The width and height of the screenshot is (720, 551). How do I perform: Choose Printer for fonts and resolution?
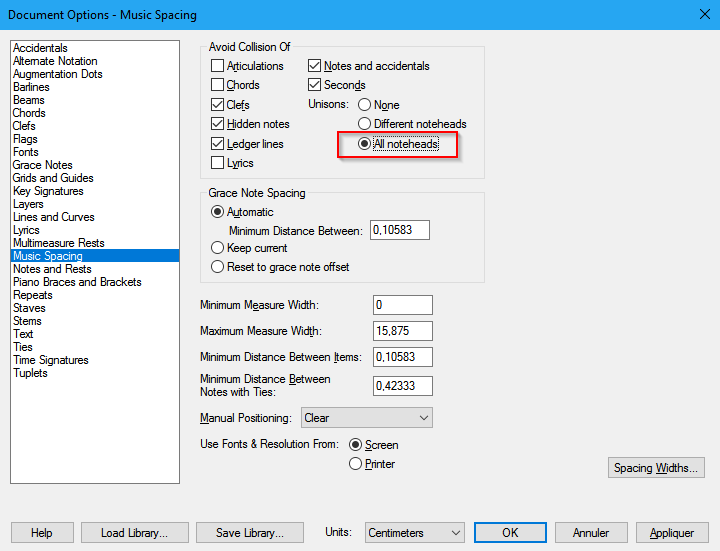[355, 464]
